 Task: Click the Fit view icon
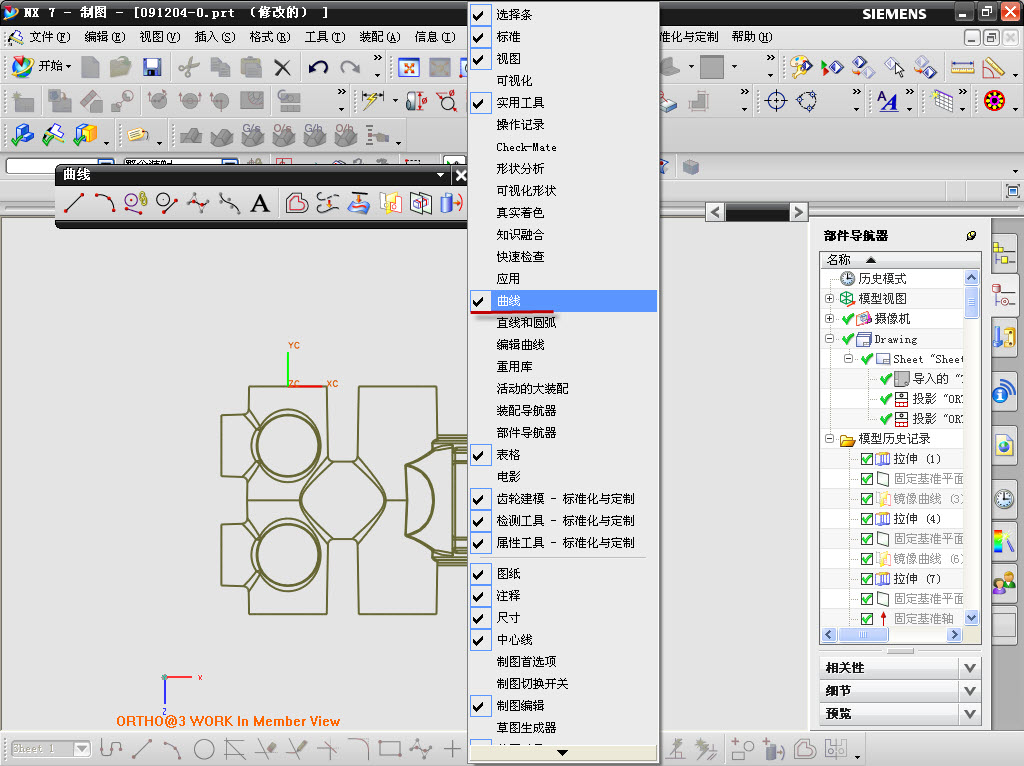tap(409, 67)
